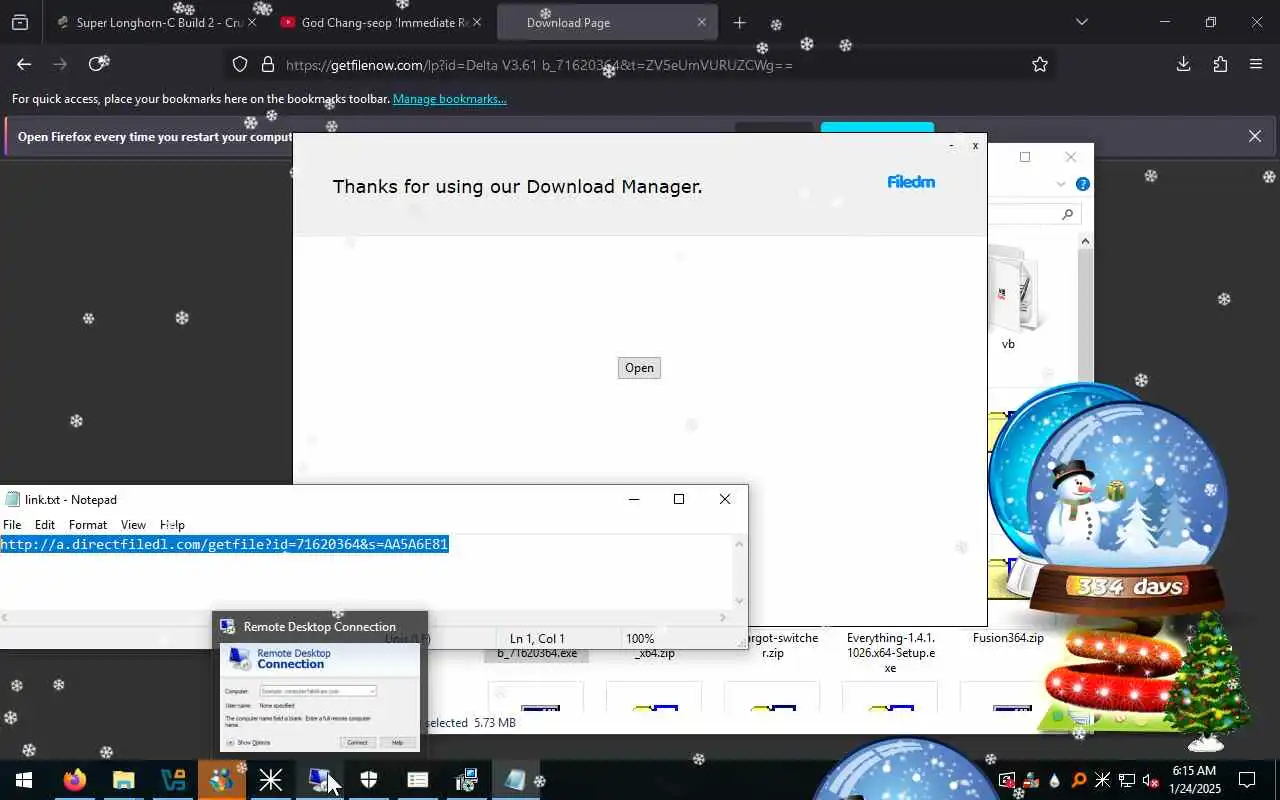
Task: Open File Explorer from the taskbar
Action: pos(123,780)
